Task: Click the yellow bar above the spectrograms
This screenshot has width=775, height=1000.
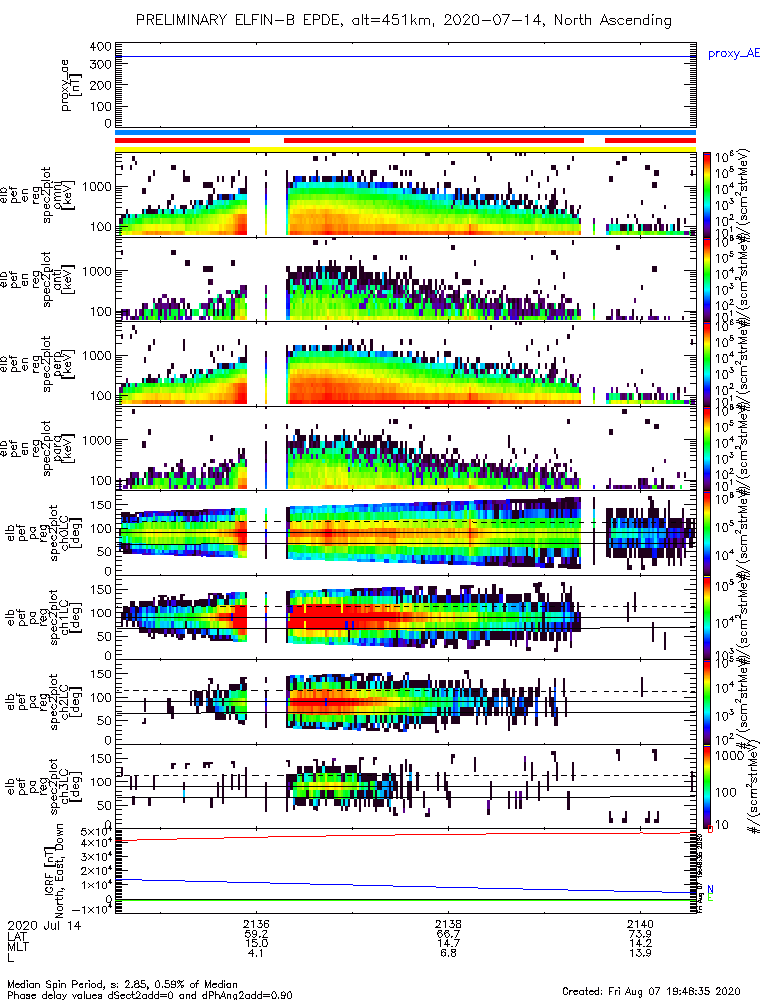Action: [x=406, y=149]
